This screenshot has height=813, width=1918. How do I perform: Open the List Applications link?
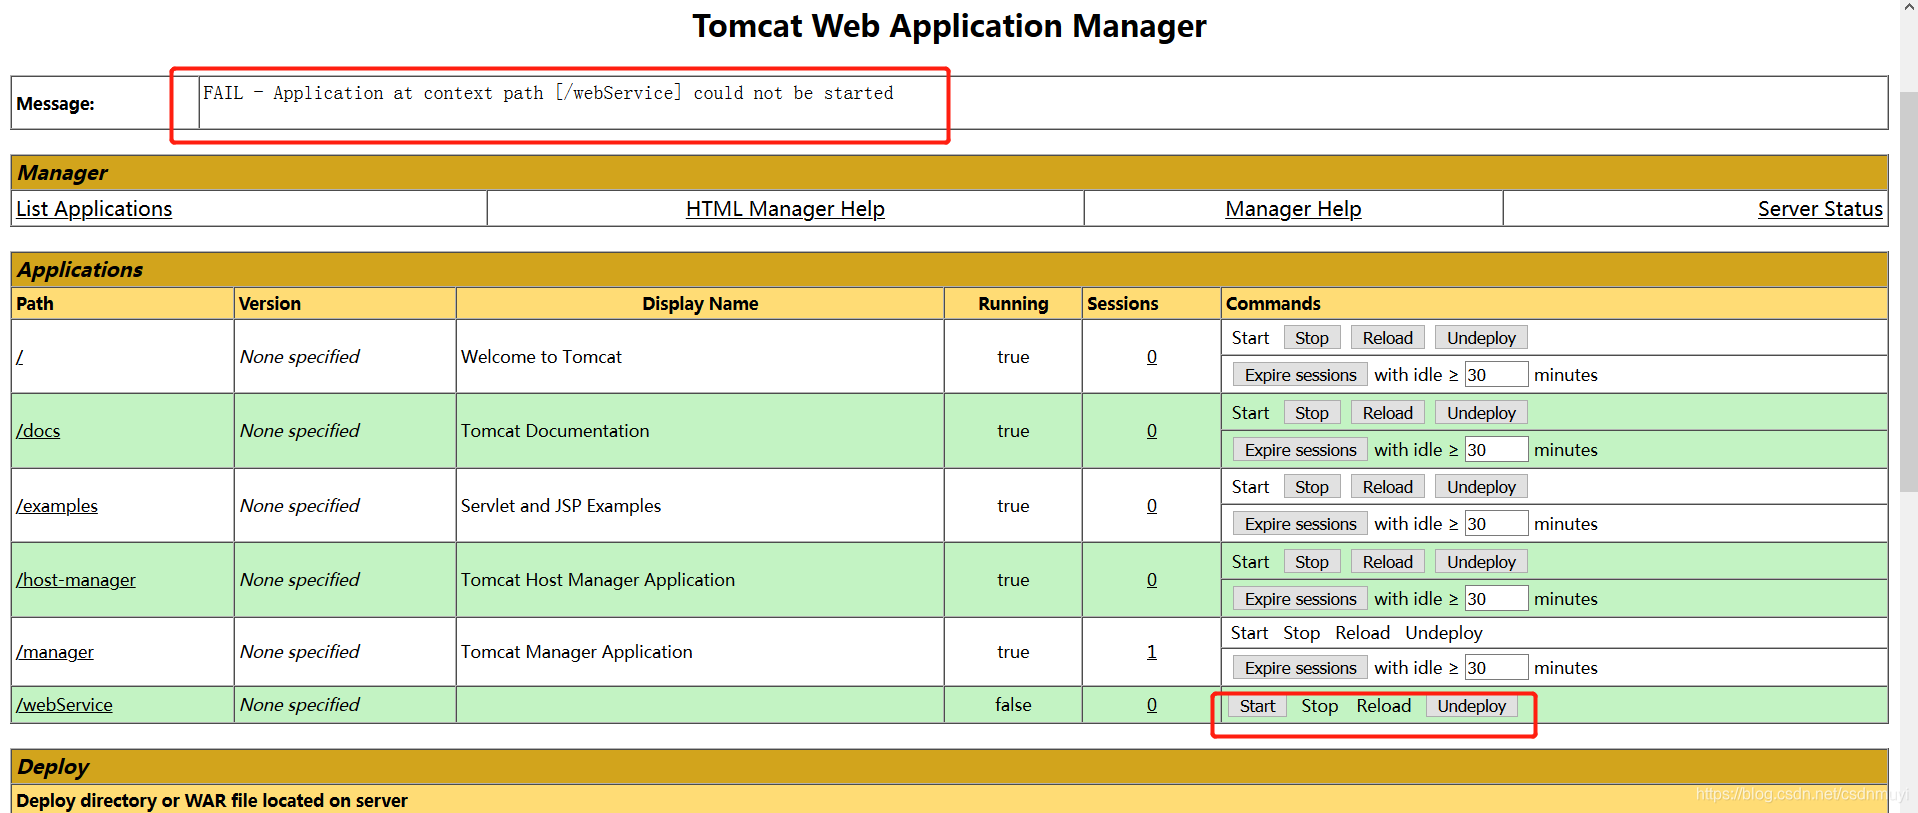point(94,209)
